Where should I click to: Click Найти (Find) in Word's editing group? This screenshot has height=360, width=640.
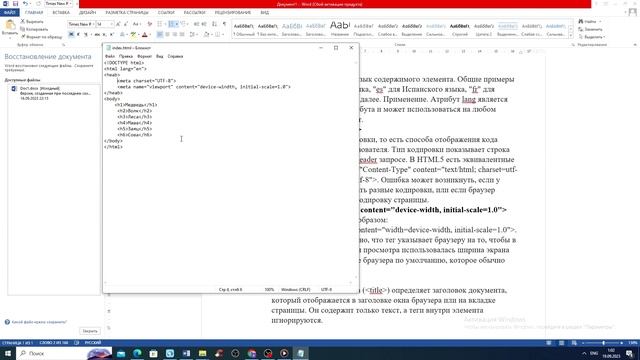(x=590, y=21)
